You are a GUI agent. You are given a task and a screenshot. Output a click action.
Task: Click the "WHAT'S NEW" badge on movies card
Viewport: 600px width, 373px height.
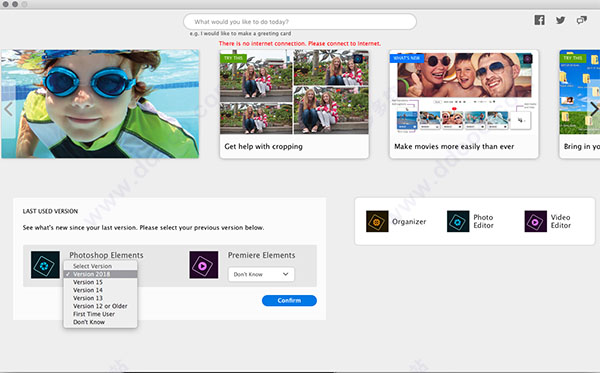[x=407, y=58]
